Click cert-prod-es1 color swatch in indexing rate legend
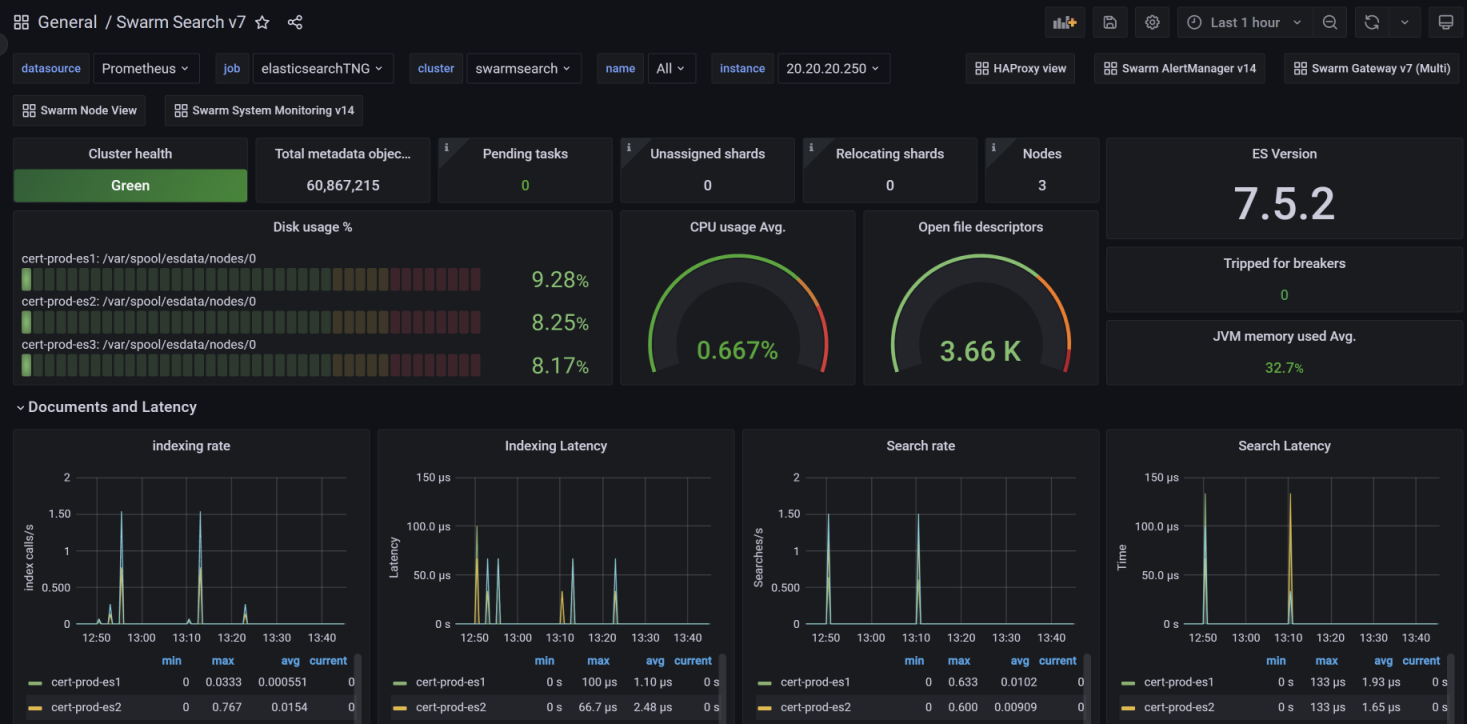1467x724 pixels. pyautogui.click(x=35, y=683)
